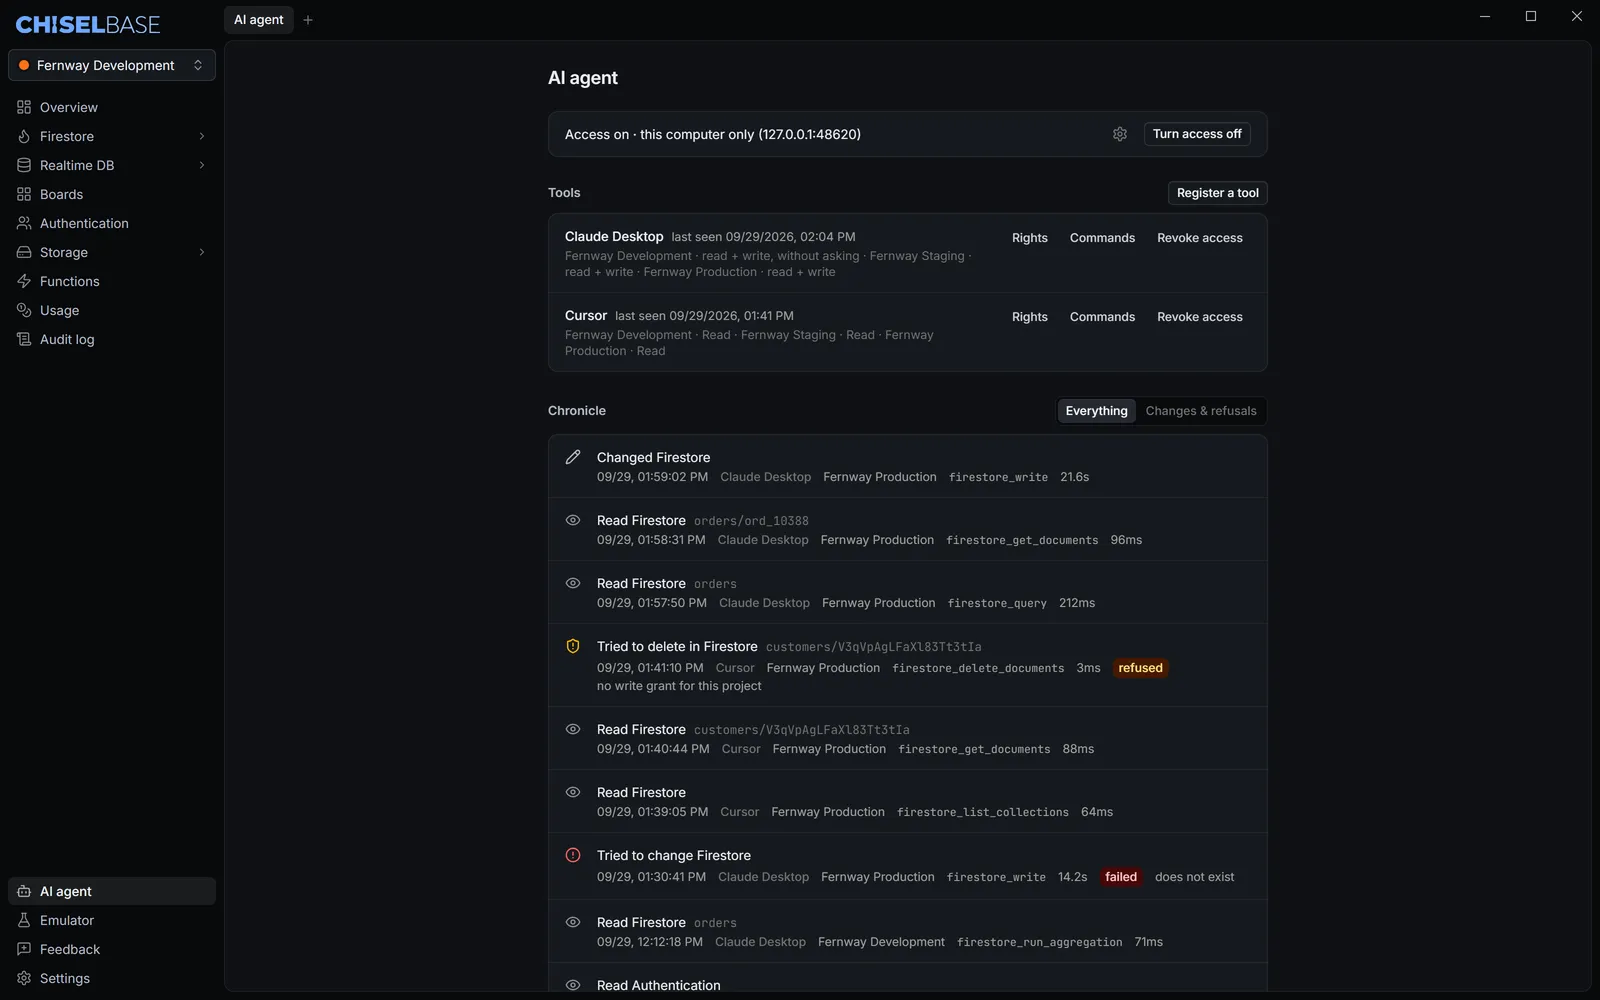Click the Settings gear icon in sidebar
This screenshot has height=1000, width=1600.
point(24,978)
